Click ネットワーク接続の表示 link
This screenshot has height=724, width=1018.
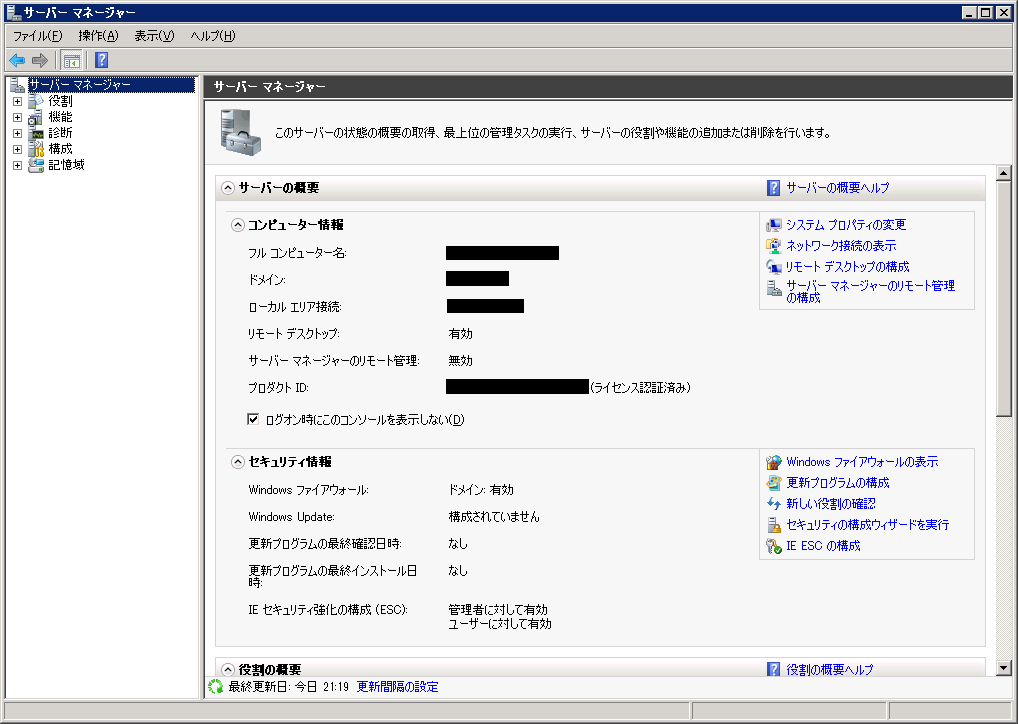pyautogui.click(x=841, y=245)
